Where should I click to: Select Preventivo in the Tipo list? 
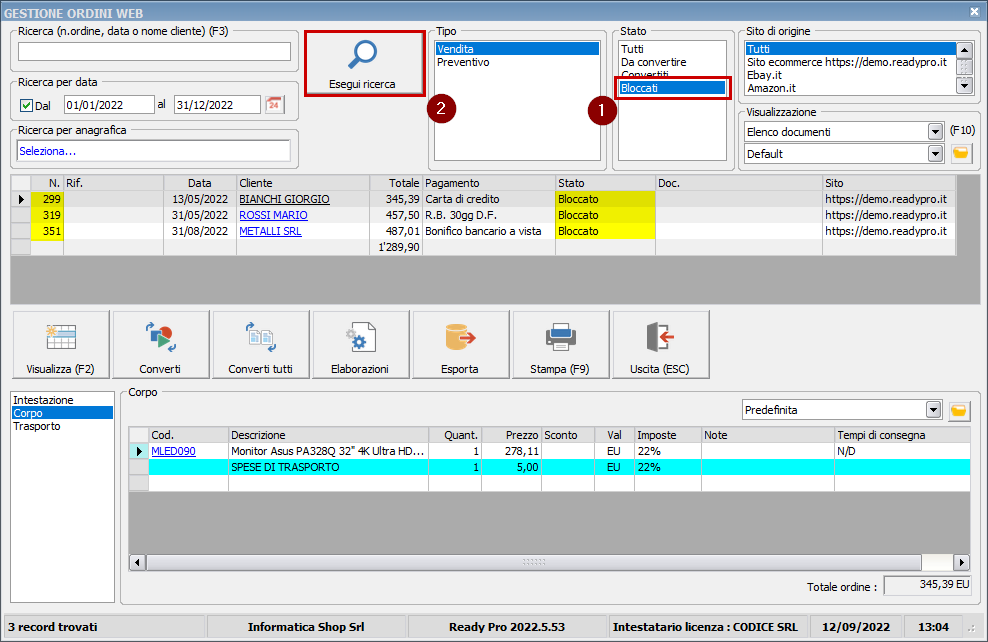click(462, 62)
